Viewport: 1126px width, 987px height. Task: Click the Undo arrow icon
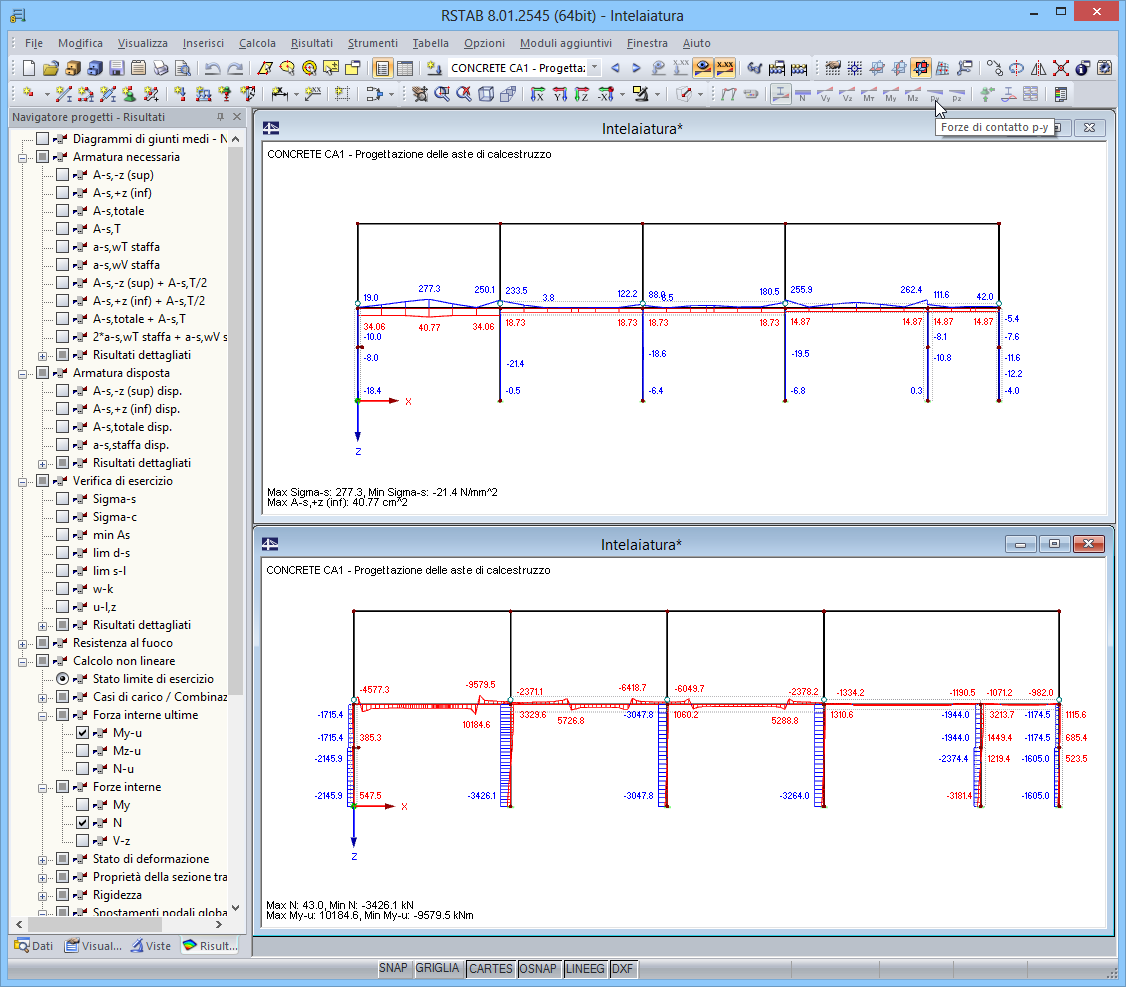[x=212, y=68]
